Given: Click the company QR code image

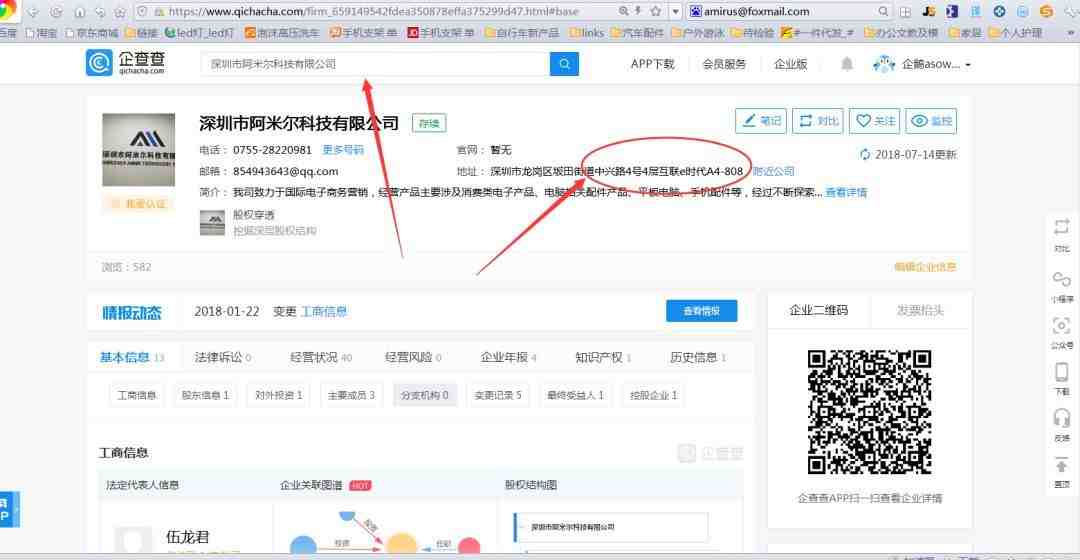Looking at the screenshot, I should pyautogui.click(x=869, y=412).
